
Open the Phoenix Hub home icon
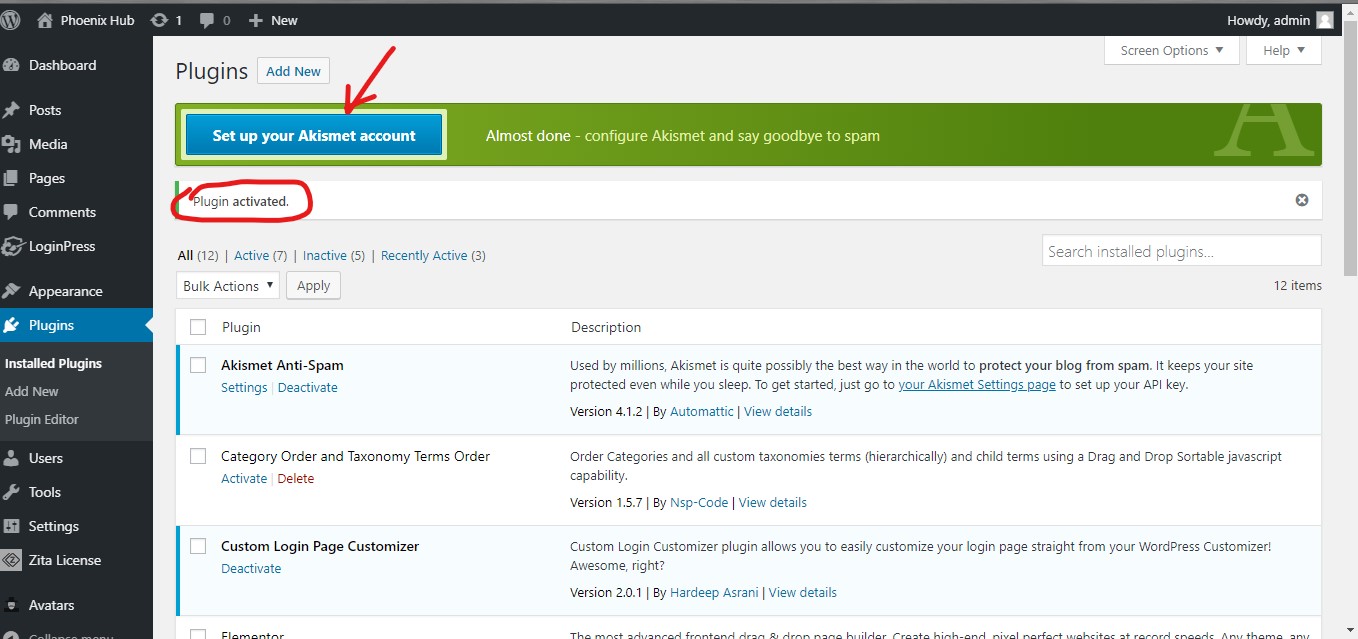click(45, 20)
